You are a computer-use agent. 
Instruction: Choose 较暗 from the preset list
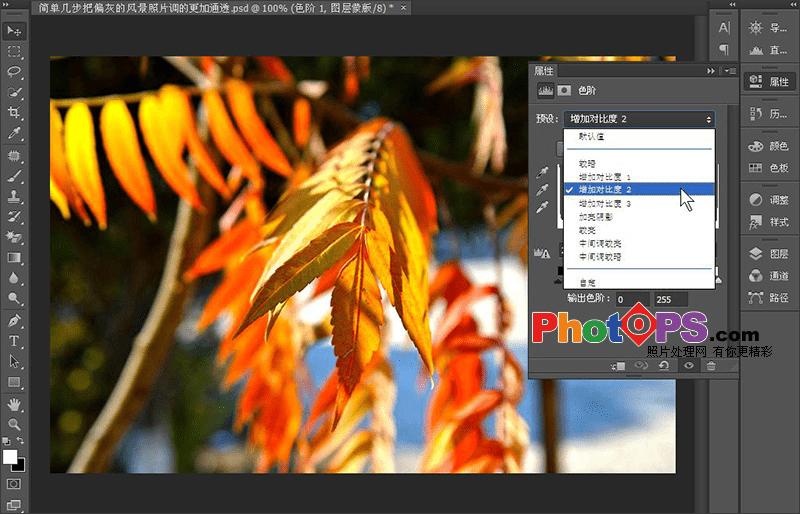tap(639, 164)
